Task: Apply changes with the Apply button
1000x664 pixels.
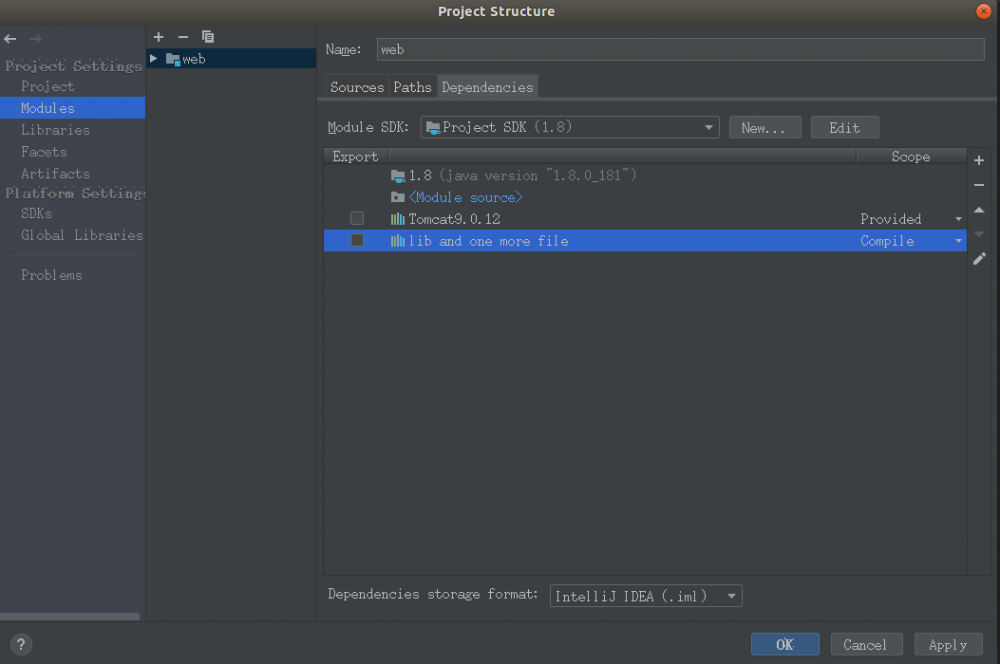Action: point(947,644)
